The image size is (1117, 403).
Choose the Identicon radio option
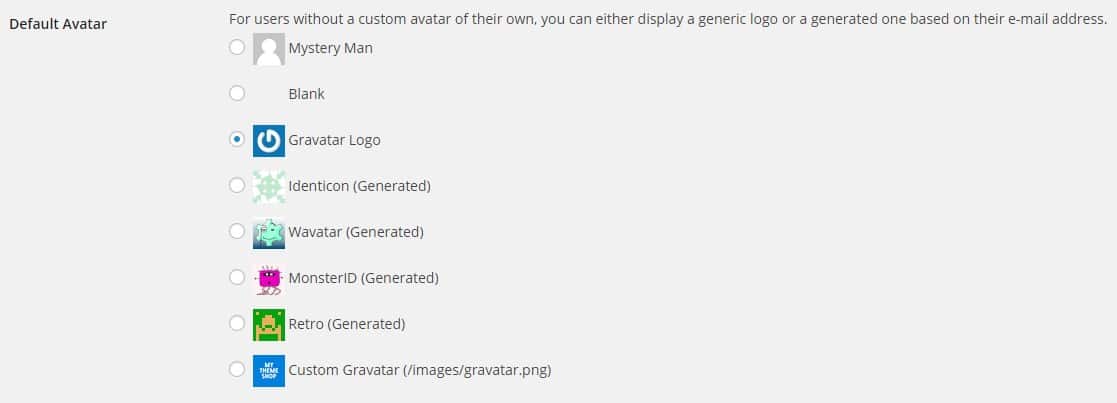(x=237, y=185)
